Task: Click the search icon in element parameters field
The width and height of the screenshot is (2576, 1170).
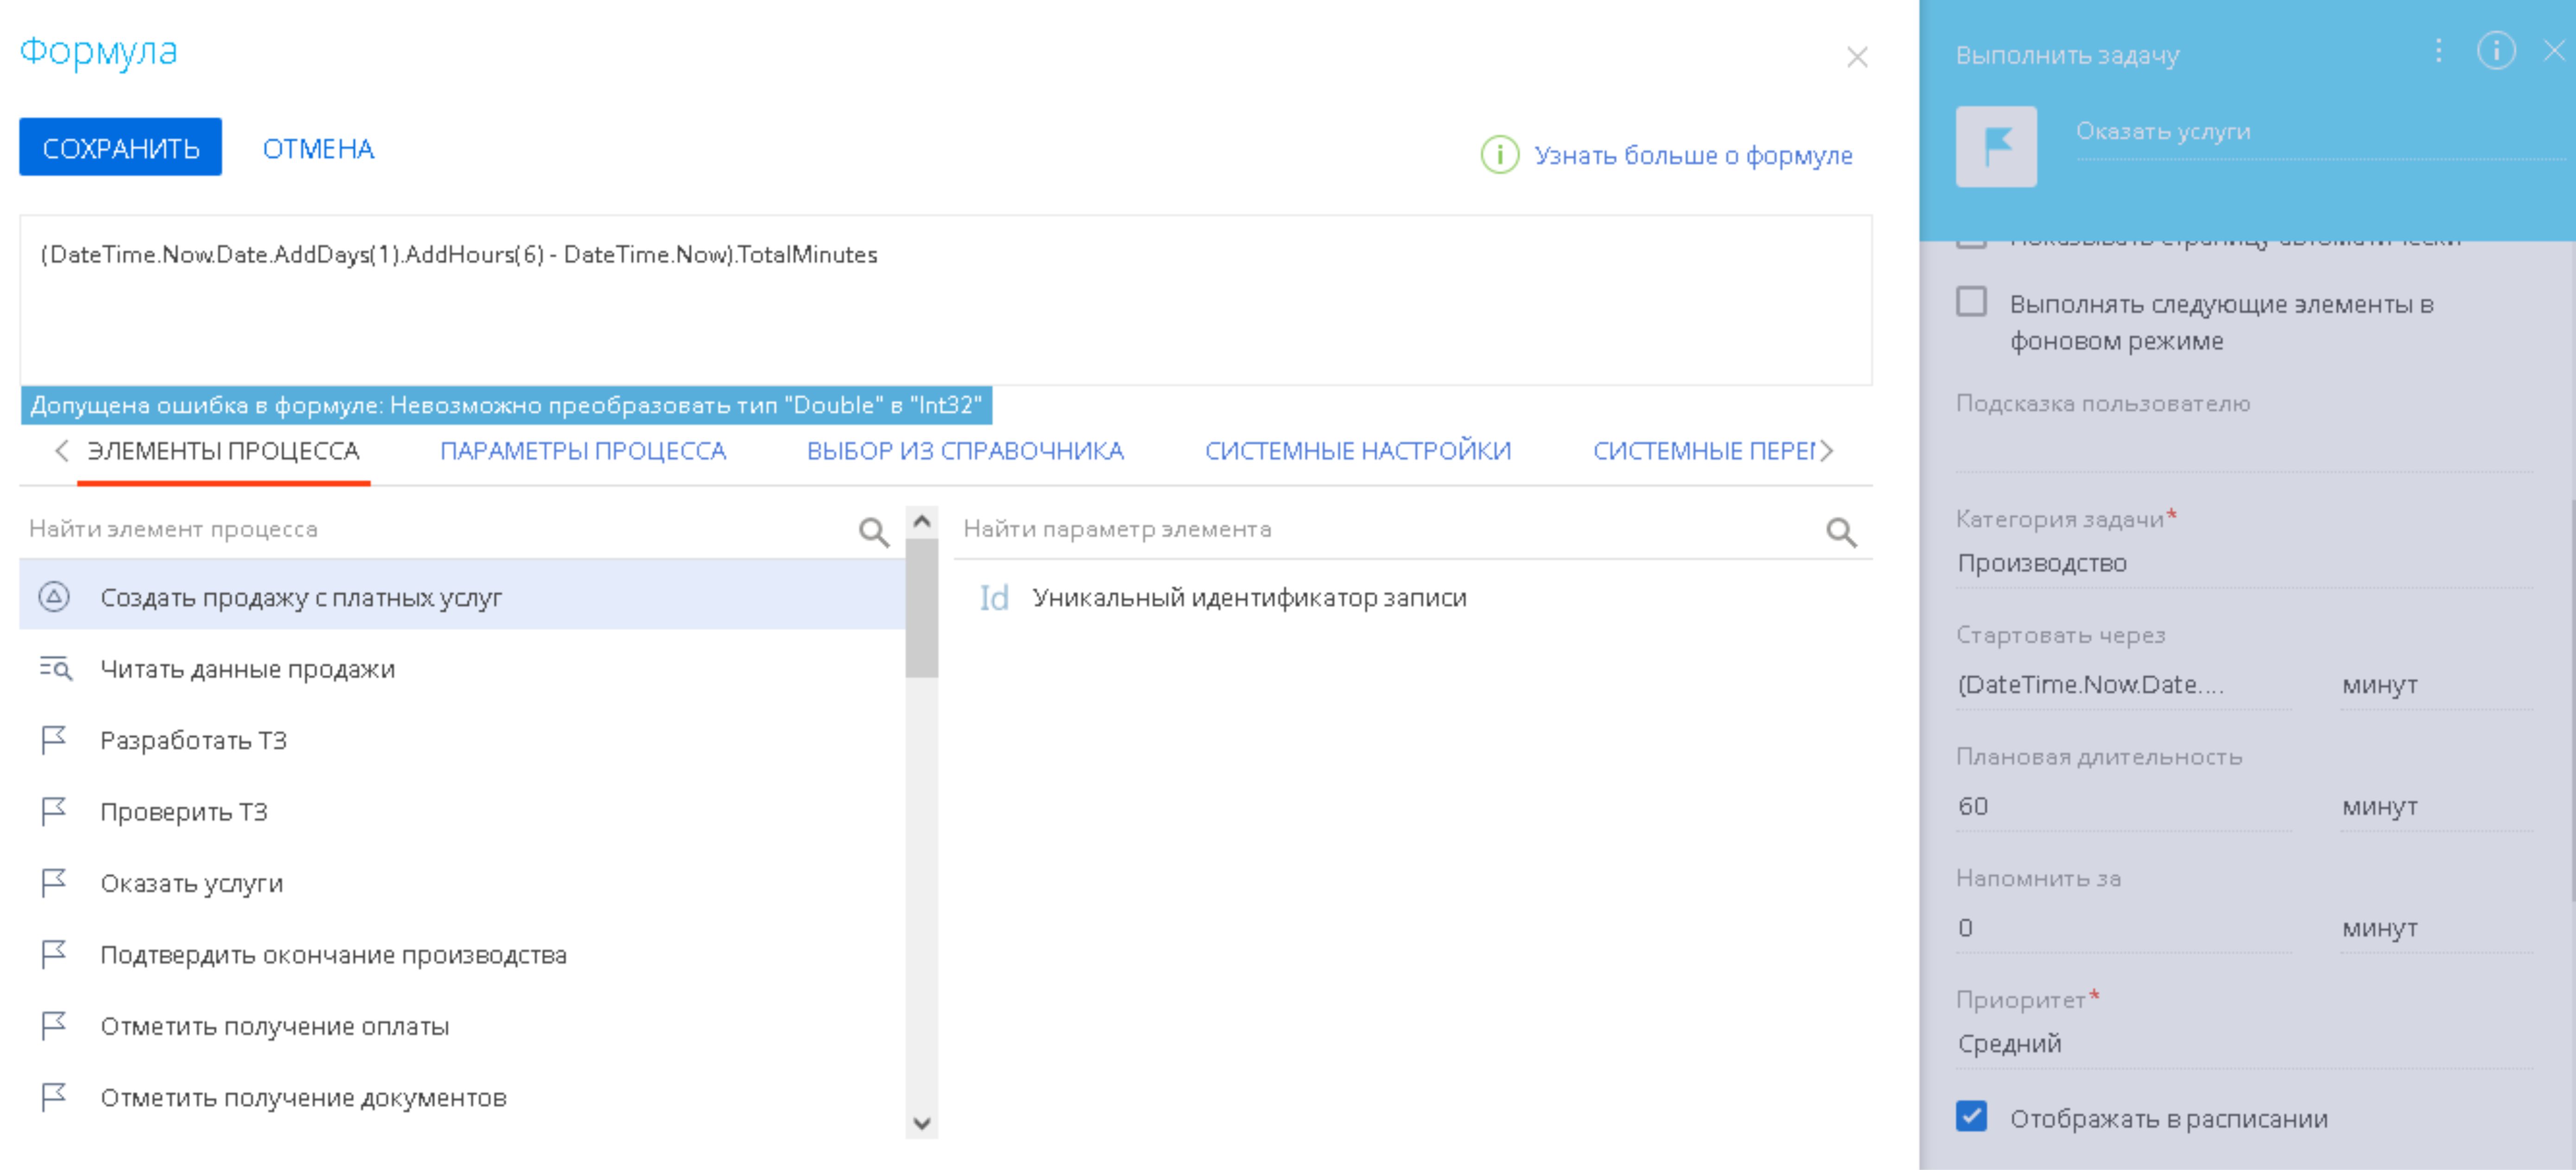Action: tap(1840, 531)
